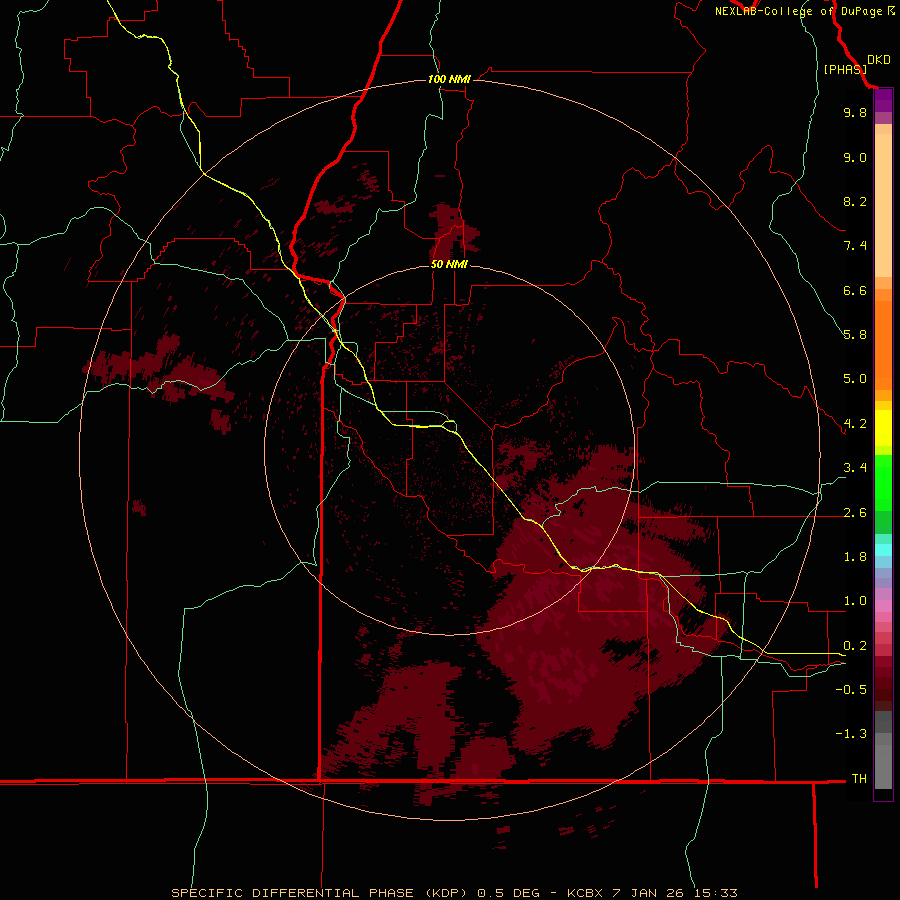Click the cyan segment of the color bar
Image resolution: width=900 pixels, height=900 pixels.
pyautogui.click(x=883, y=550)
